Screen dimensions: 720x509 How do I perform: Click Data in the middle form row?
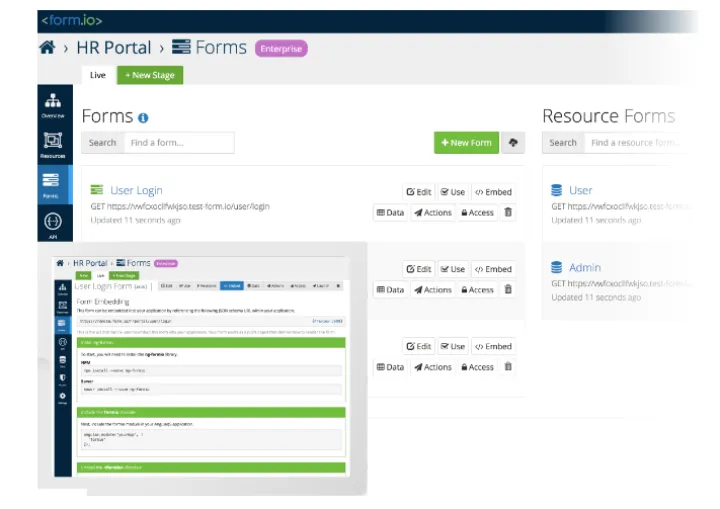pyautogui.click(x=390, y=290)
